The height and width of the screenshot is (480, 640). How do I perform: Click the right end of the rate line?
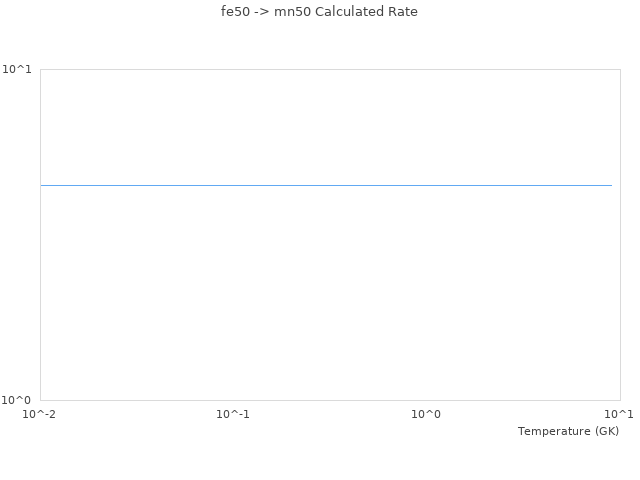point(610,185)
